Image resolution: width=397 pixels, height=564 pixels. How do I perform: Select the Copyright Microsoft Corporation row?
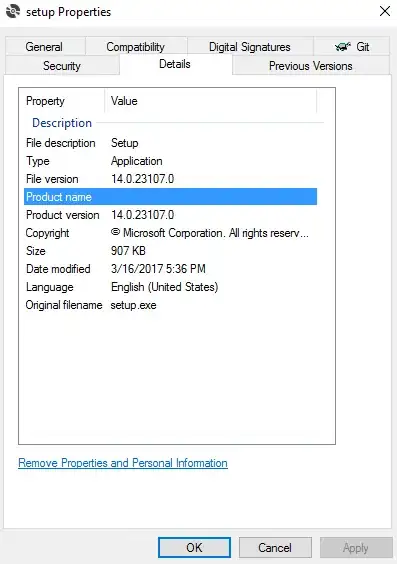(170, 233)
